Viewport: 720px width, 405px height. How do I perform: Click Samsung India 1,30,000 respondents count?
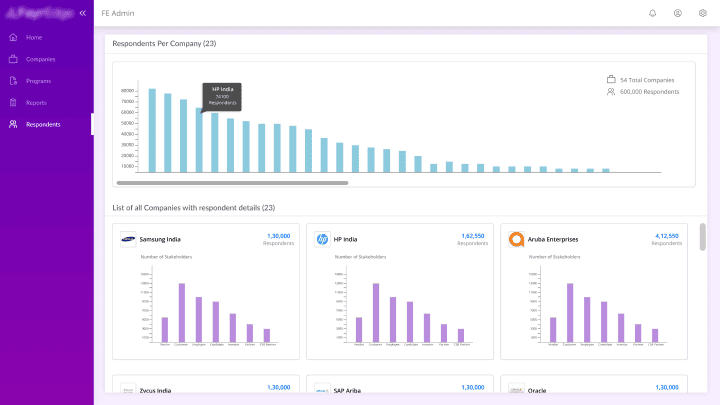[278, 236]
